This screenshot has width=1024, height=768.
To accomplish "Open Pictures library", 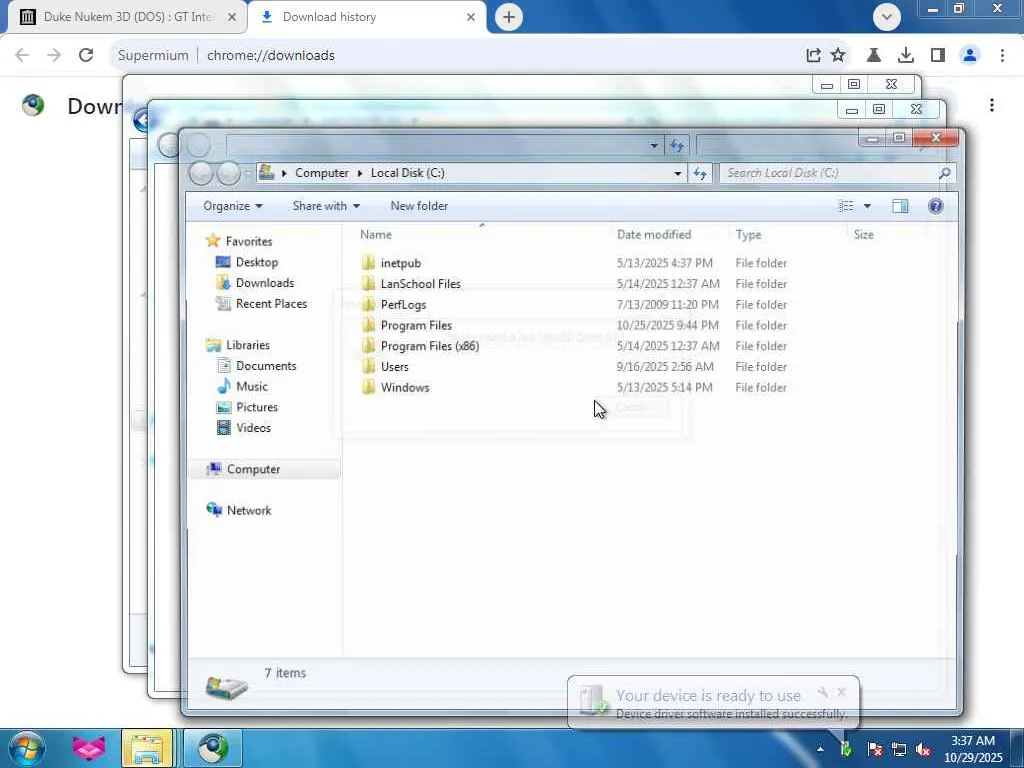I will tap(257, 408).
